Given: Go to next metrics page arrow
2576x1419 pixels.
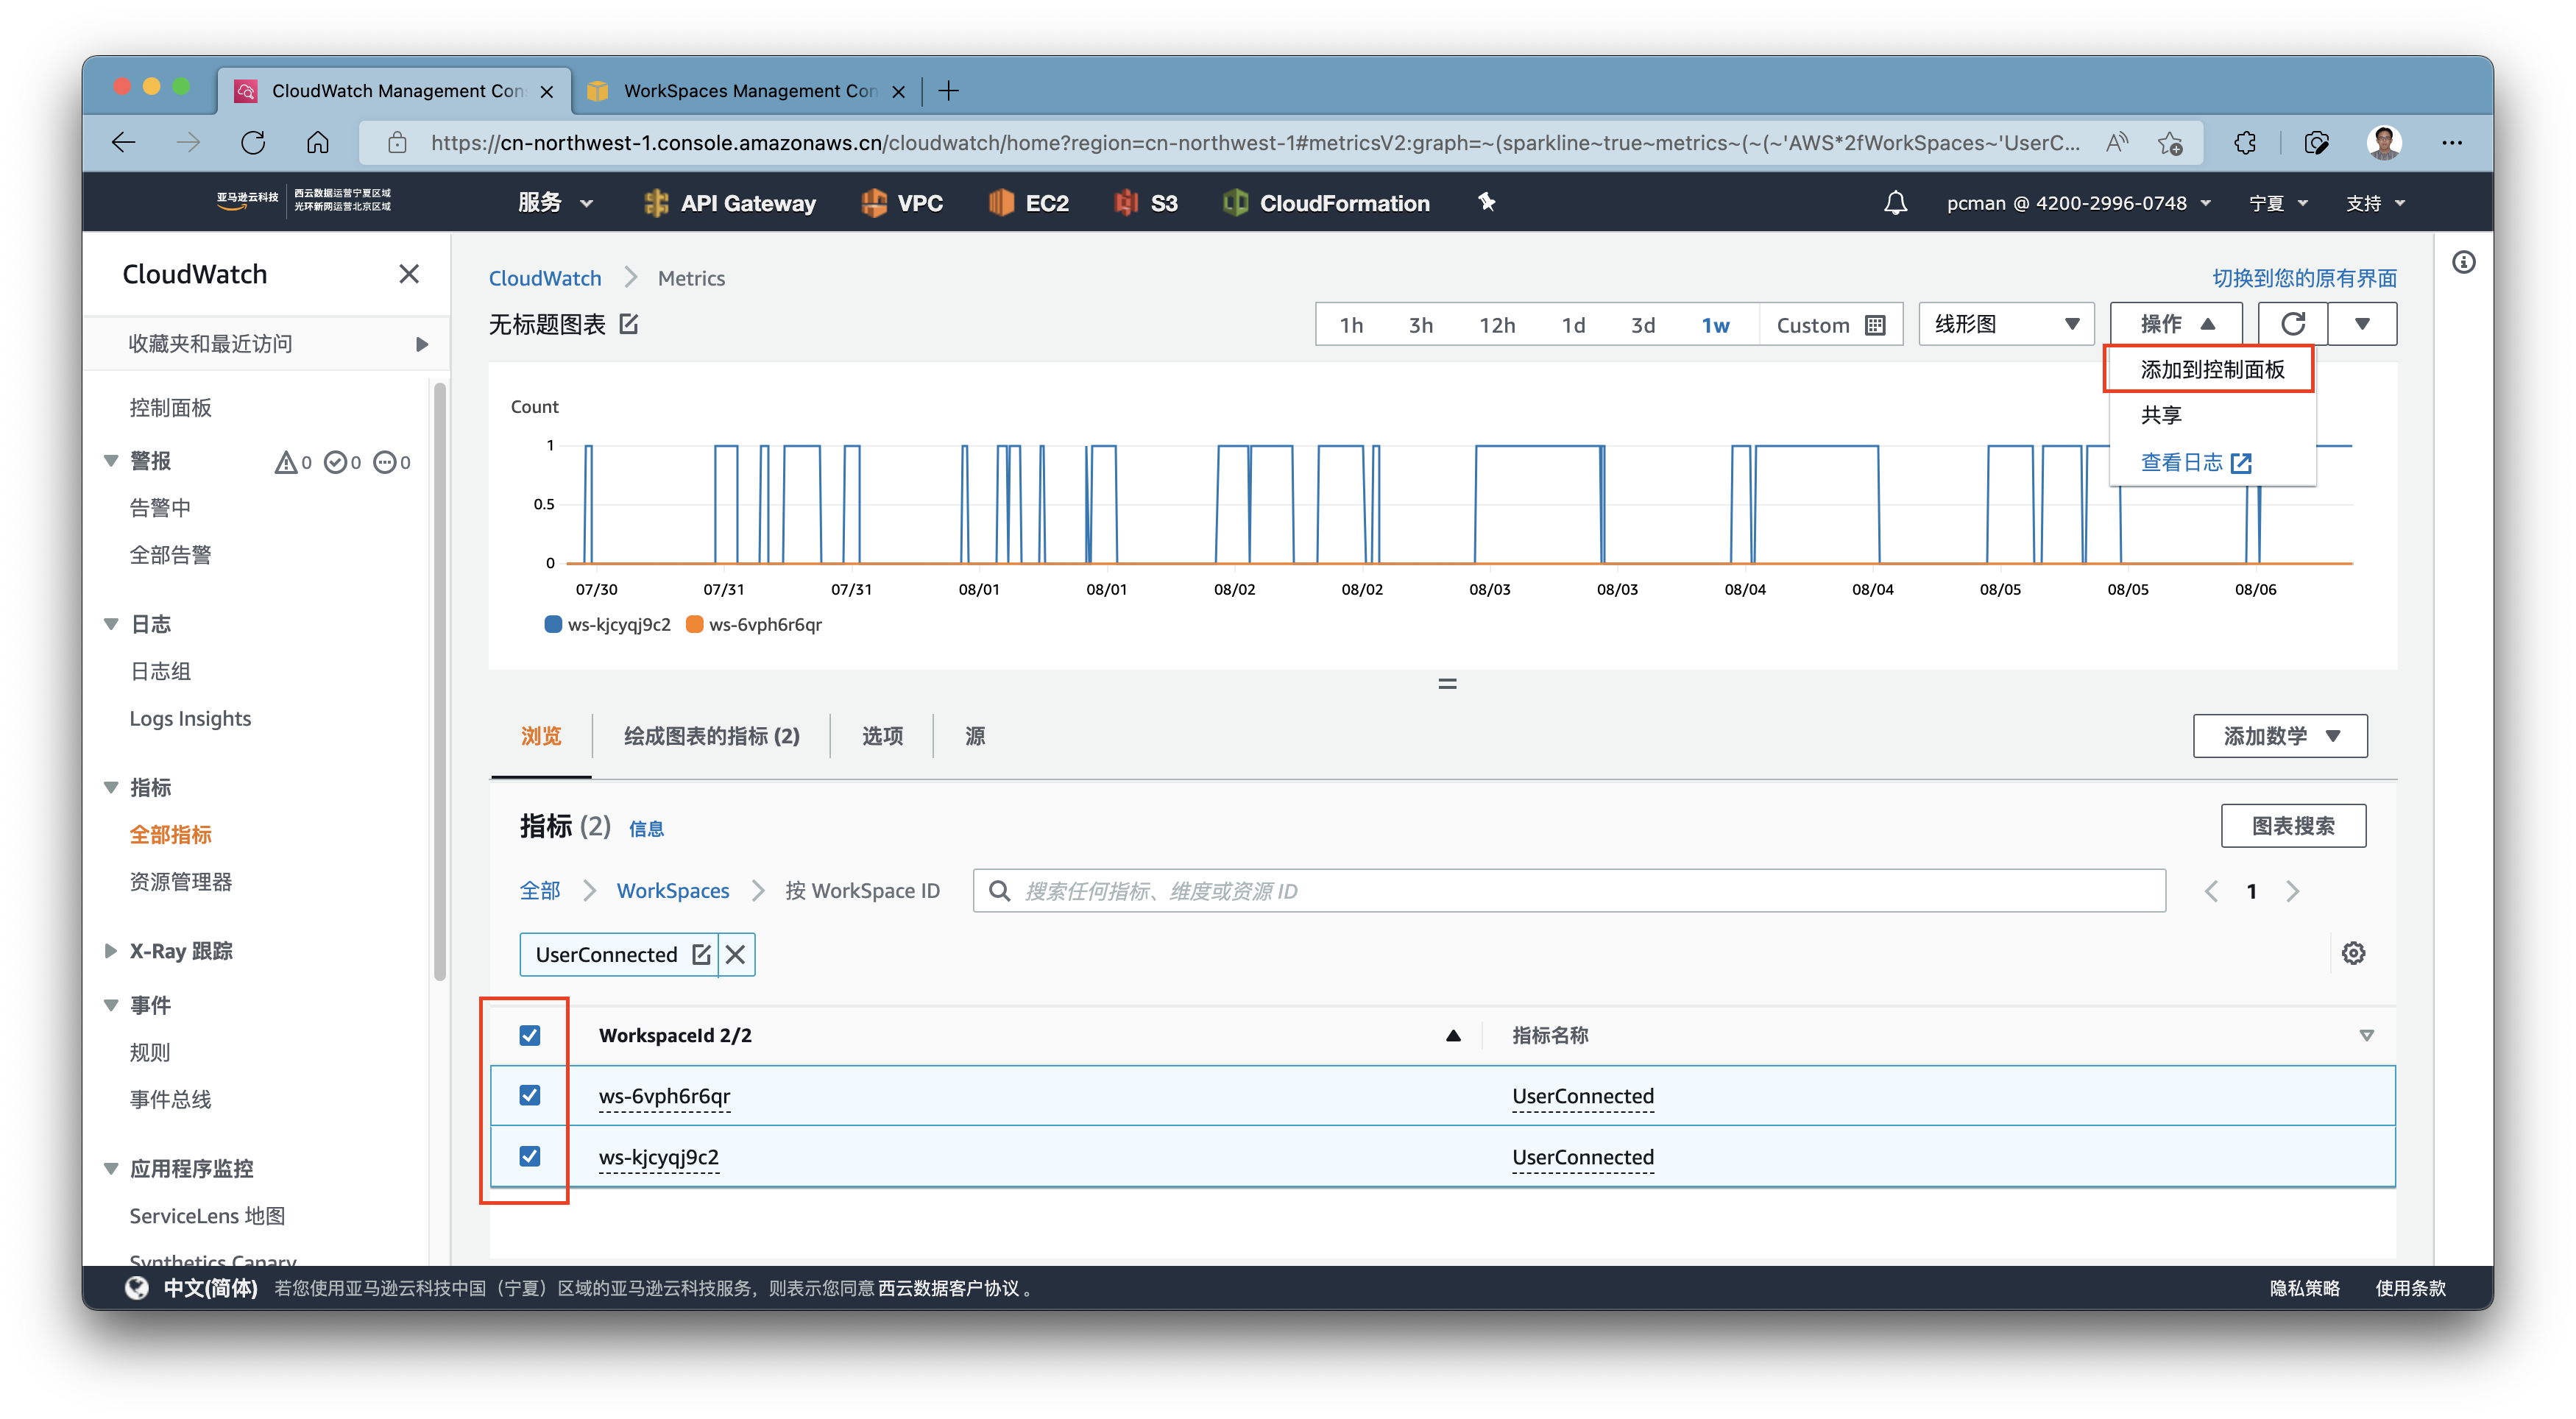Looking at the screenshot, I should pyautogui.click(x=2293, y=891).
